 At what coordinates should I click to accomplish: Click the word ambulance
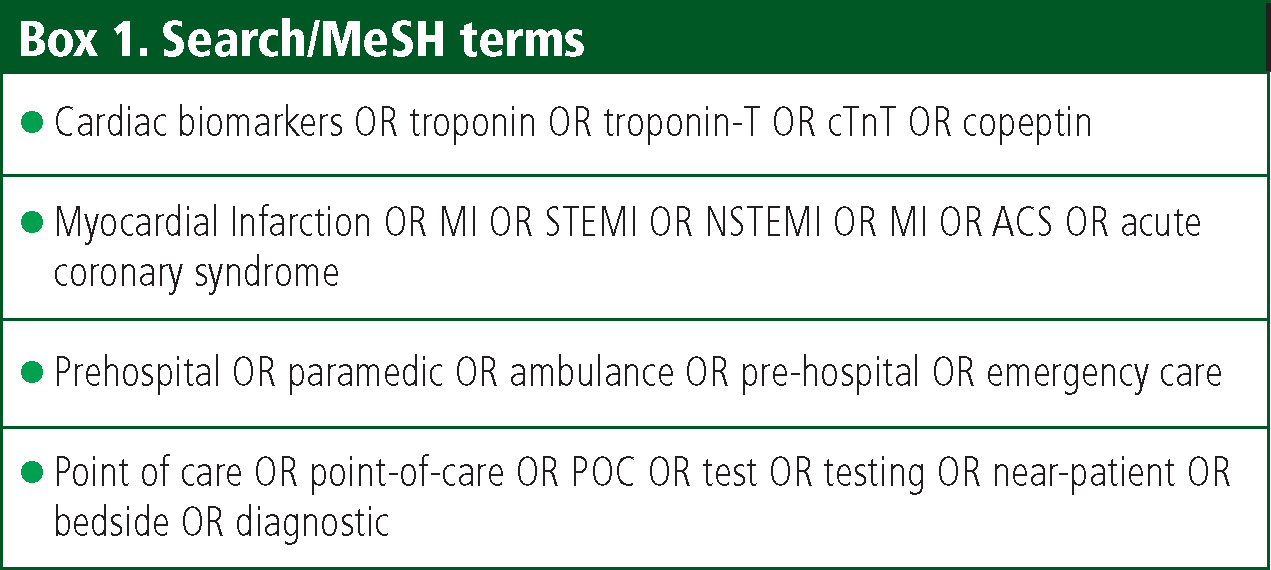tap(591, 373)
